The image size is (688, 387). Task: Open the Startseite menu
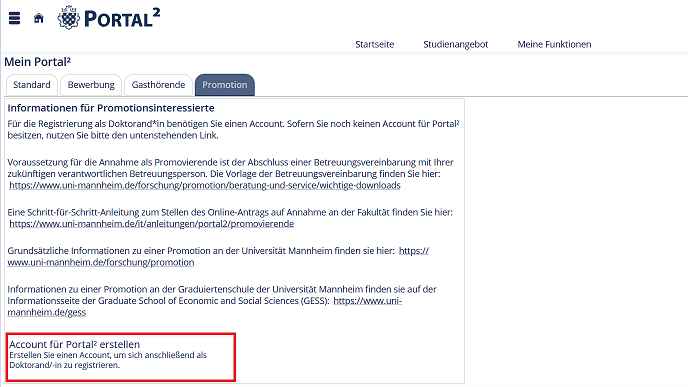375,44
